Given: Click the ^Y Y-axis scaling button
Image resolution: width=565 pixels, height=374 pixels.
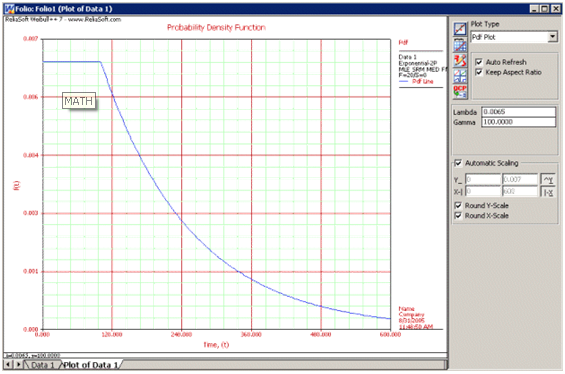Looking at the screenshot, I should coord(548,179).
